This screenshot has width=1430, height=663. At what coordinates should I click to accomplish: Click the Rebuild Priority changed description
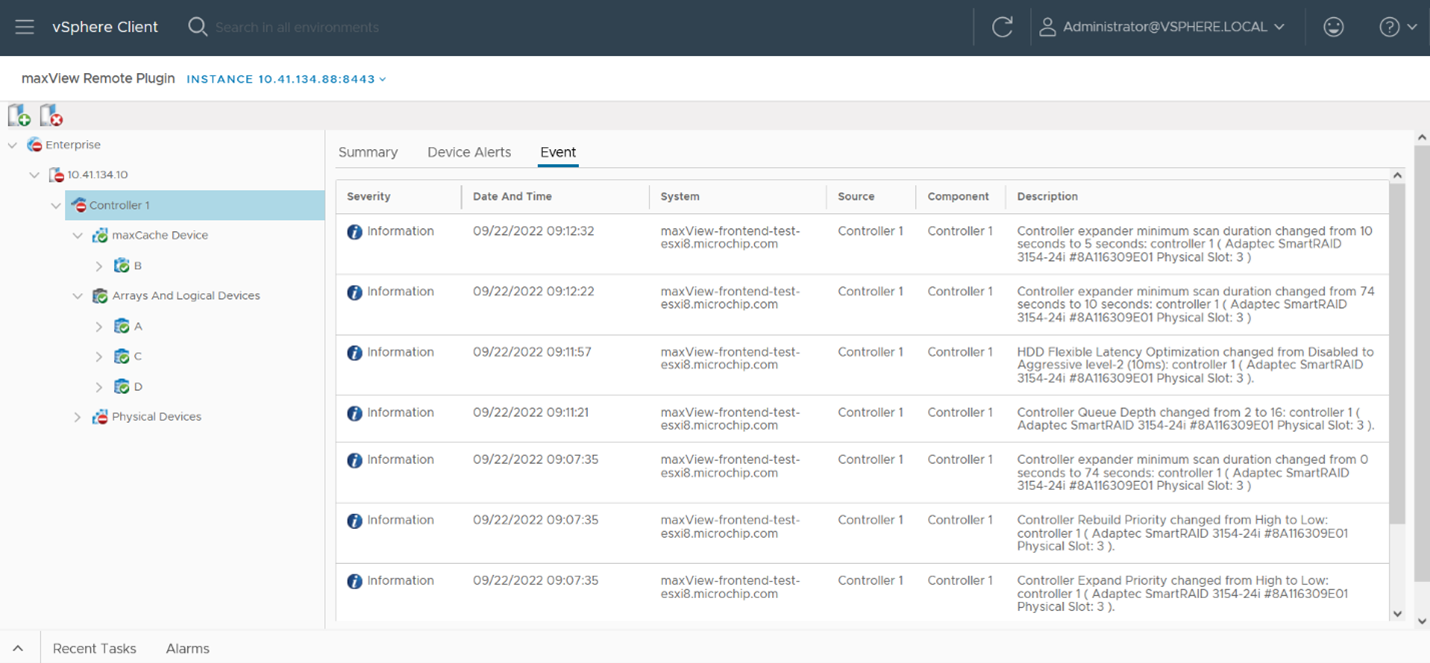pos(1182,533)
